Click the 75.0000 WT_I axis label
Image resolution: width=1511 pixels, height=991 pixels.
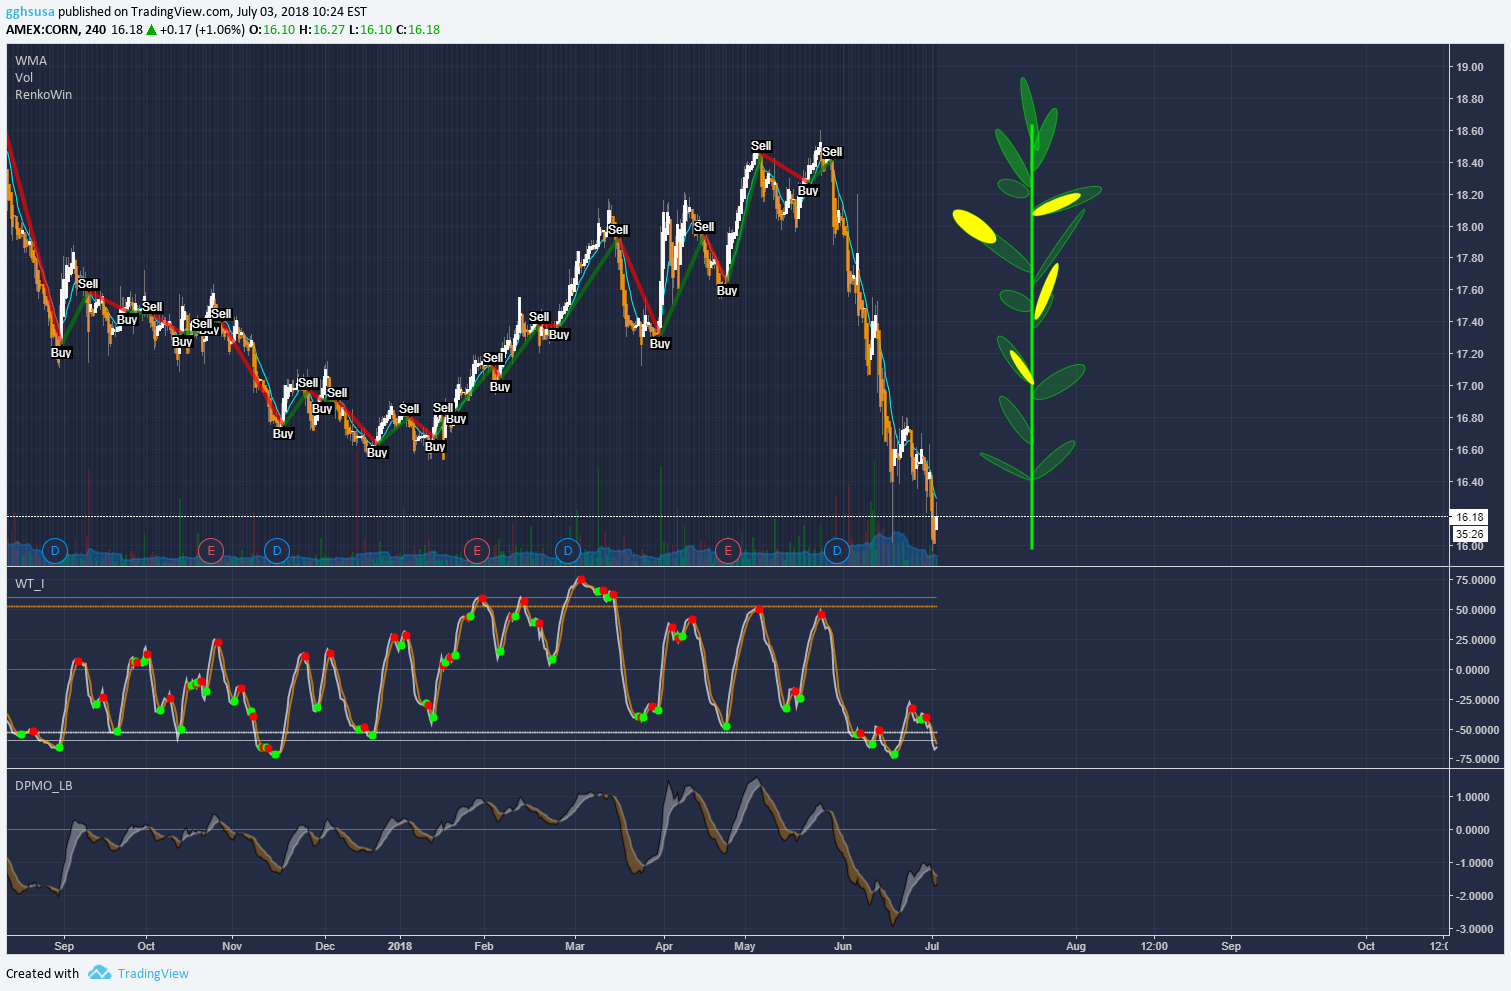(1475, 580)
